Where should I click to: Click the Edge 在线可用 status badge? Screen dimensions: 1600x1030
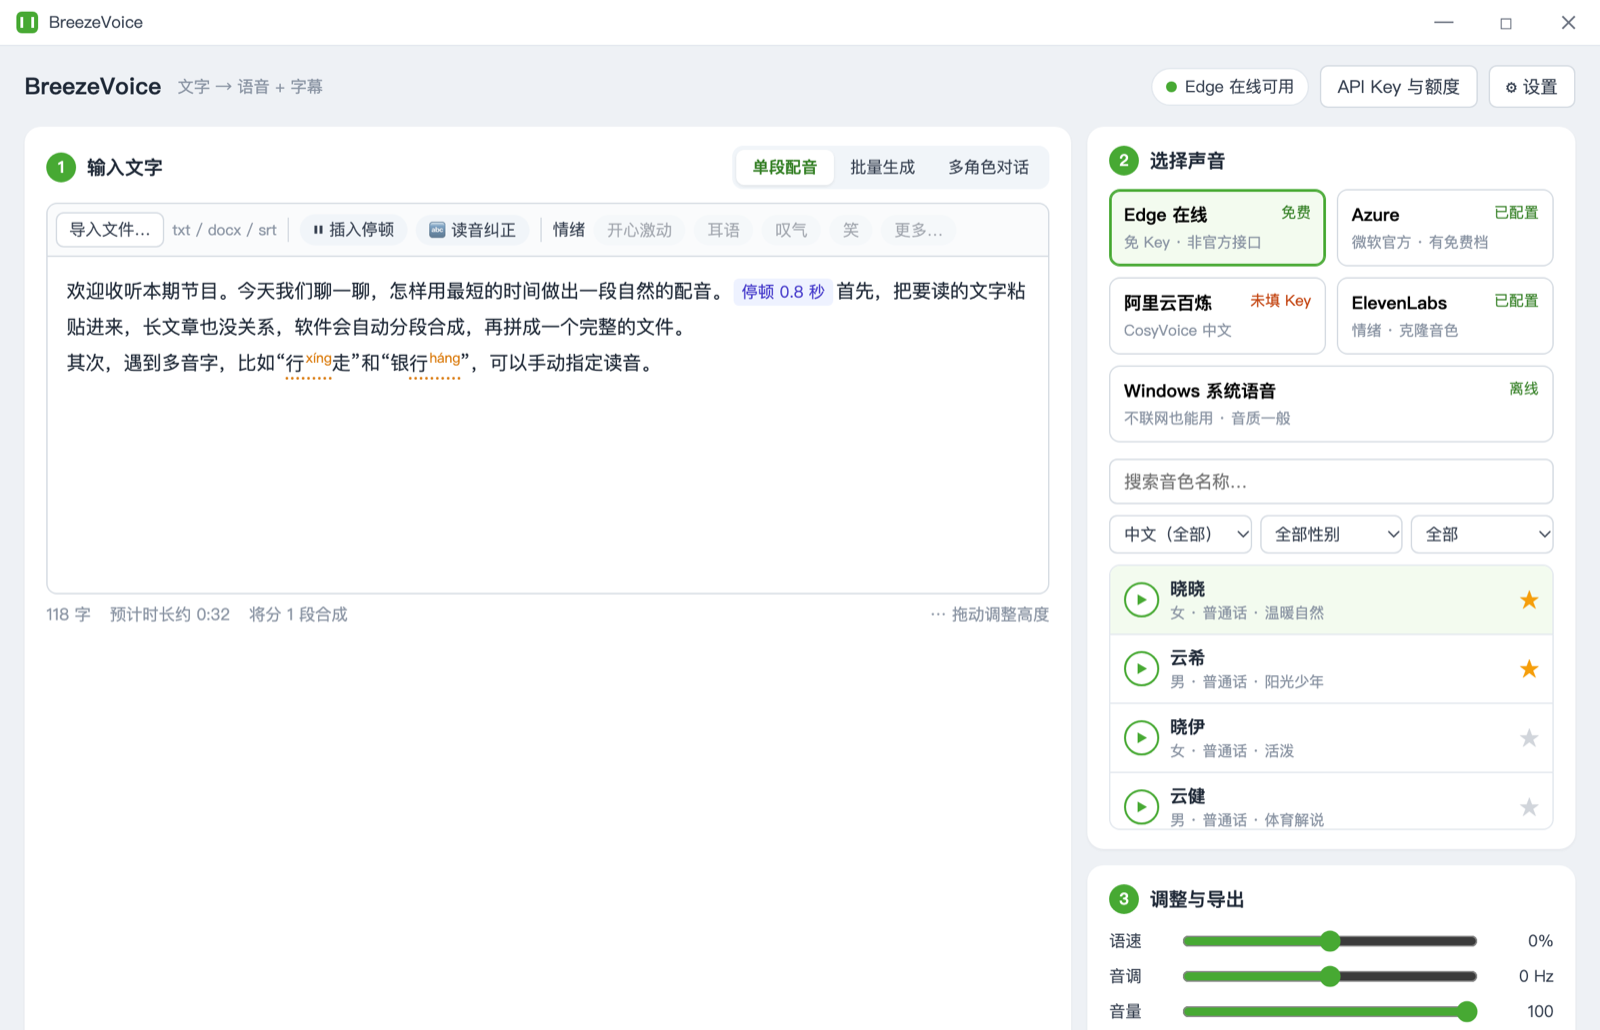[1230, 87]
